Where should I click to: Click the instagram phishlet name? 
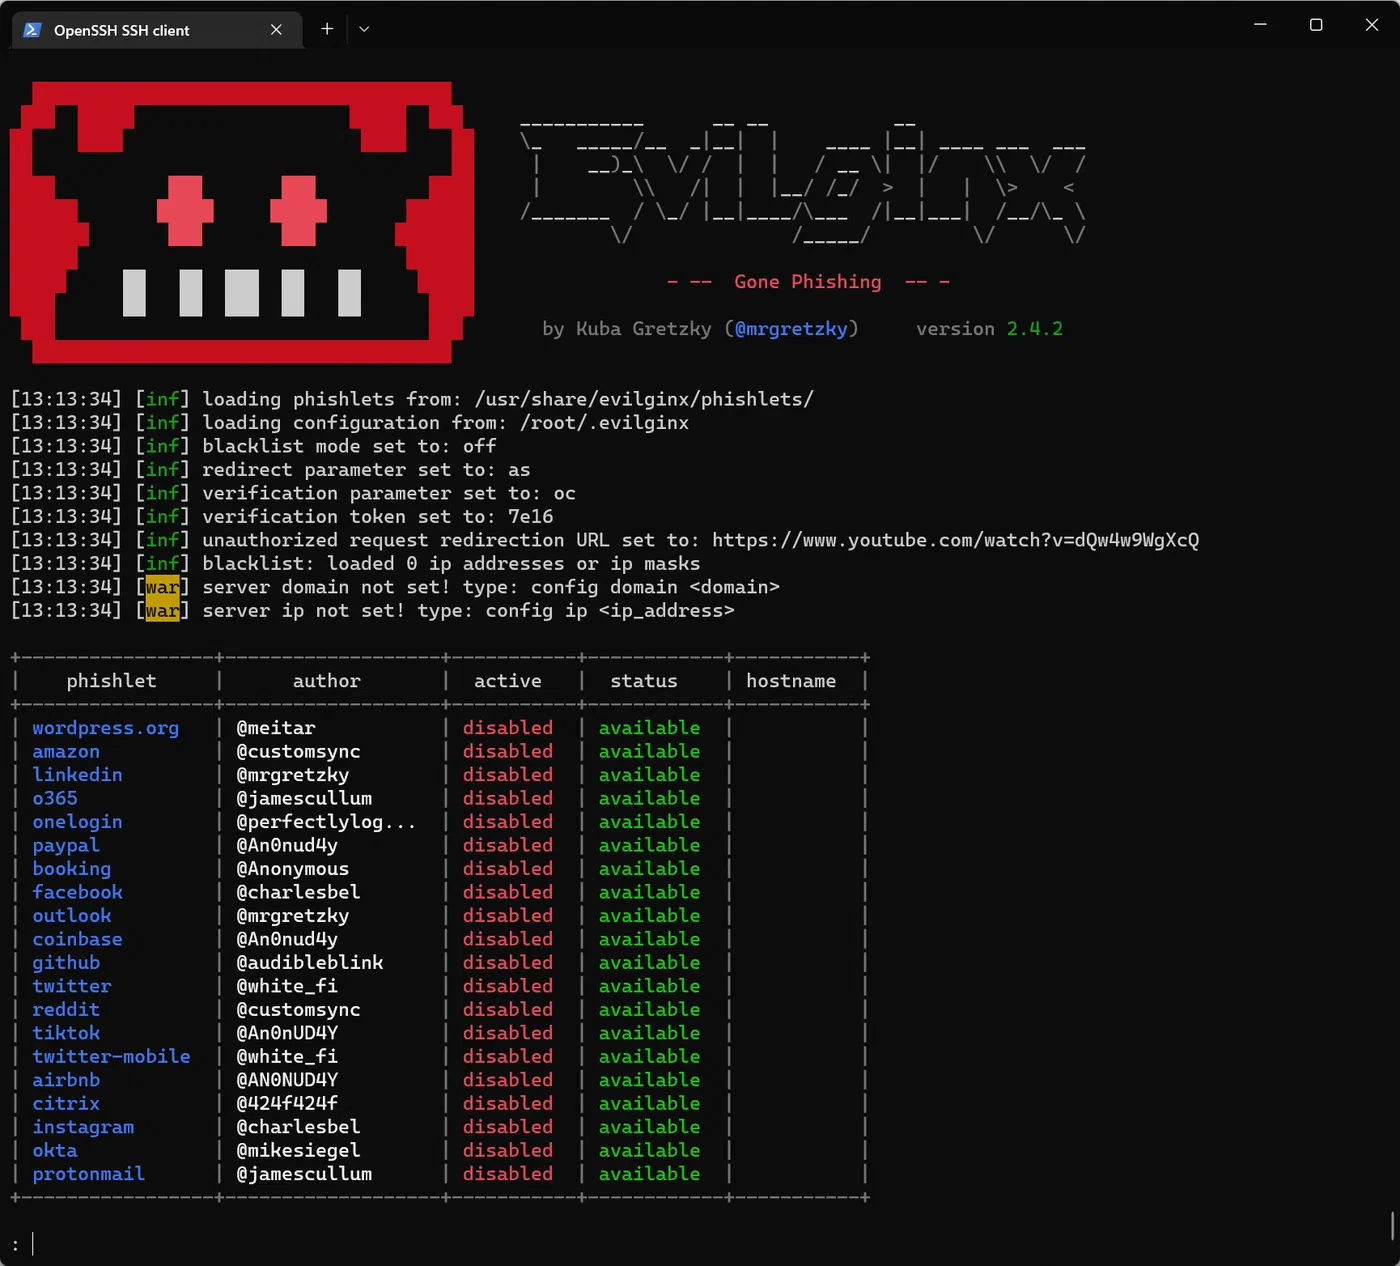point(83,1127)
